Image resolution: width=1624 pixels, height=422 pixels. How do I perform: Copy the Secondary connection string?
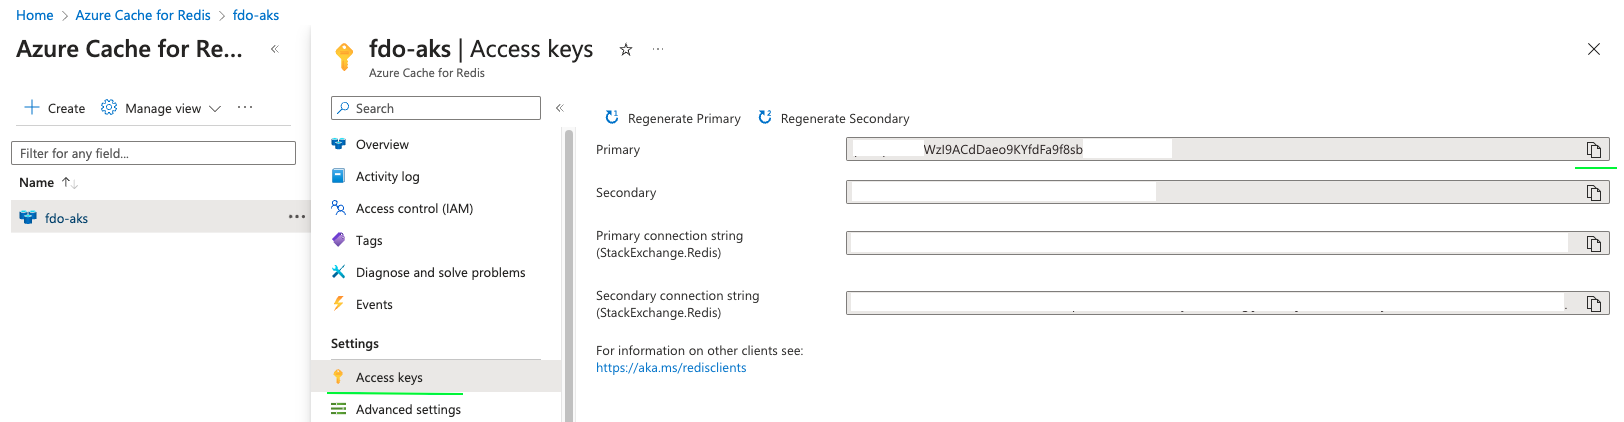point(1593,304)
